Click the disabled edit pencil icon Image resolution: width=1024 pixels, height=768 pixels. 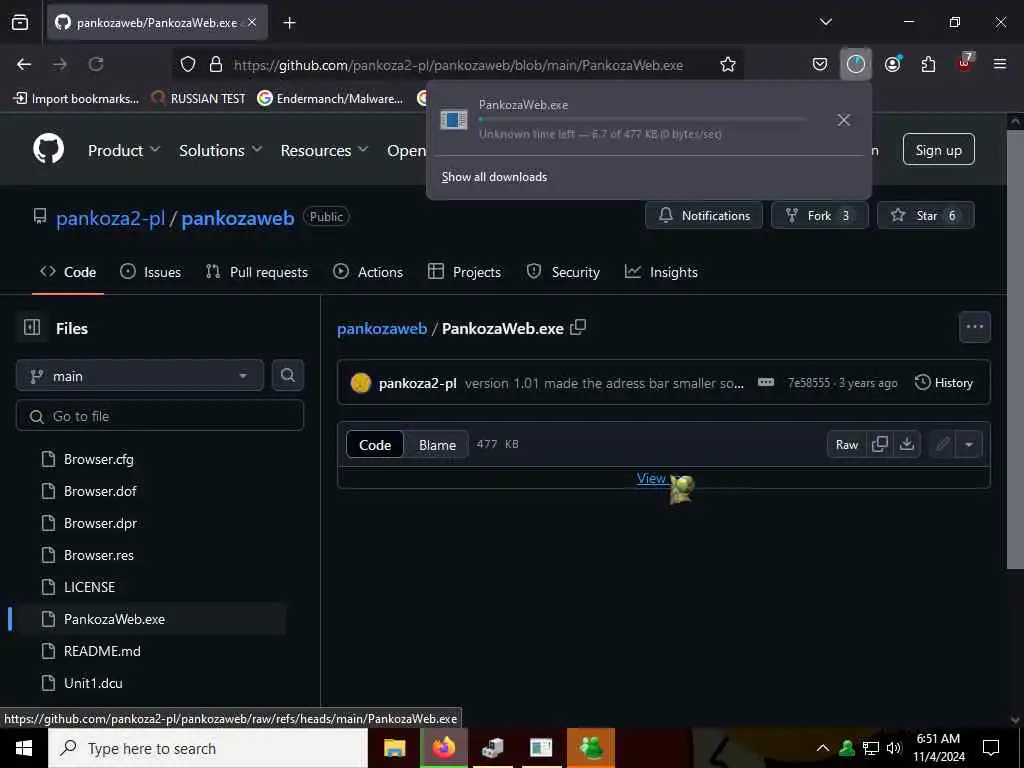(942, 444)
